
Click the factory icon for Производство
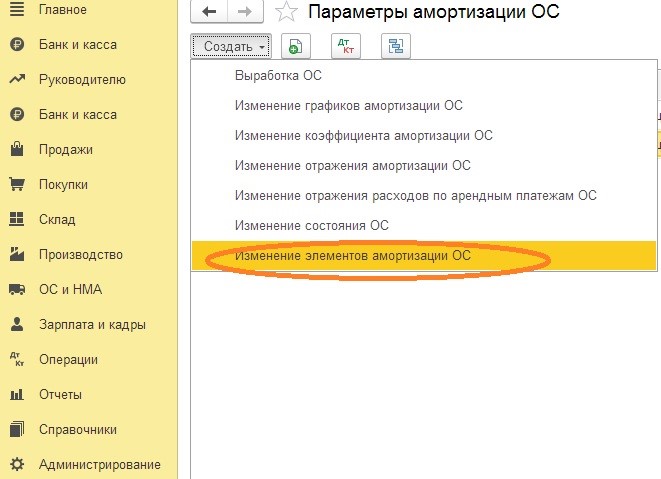click(x=17, y=254)
